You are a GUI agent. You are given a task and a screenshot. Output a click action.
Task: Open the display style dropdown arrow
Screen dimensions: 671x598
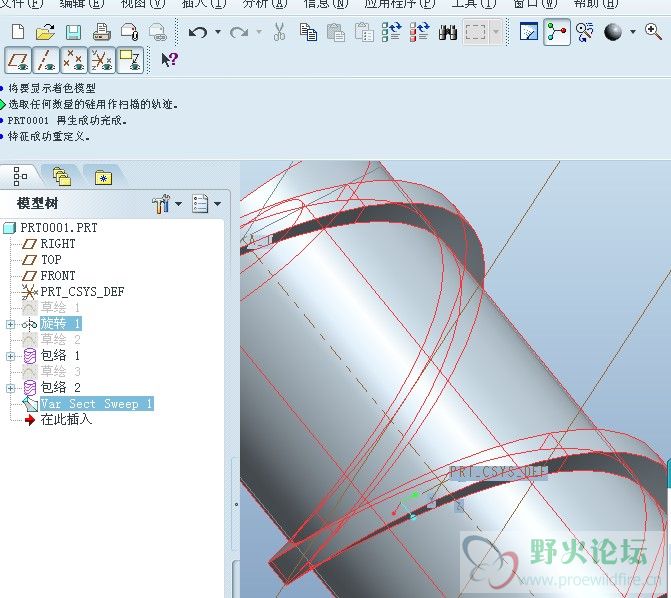pos(633,32)
